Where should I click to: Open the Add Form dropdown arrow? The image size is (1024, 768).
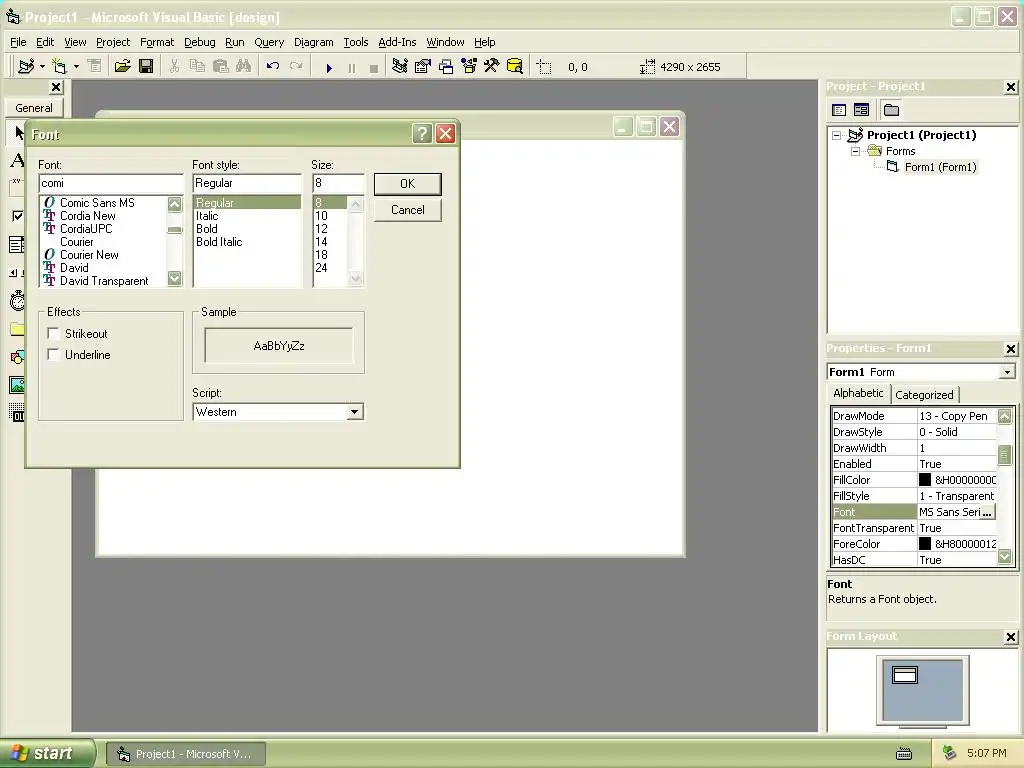click(76, 67)
